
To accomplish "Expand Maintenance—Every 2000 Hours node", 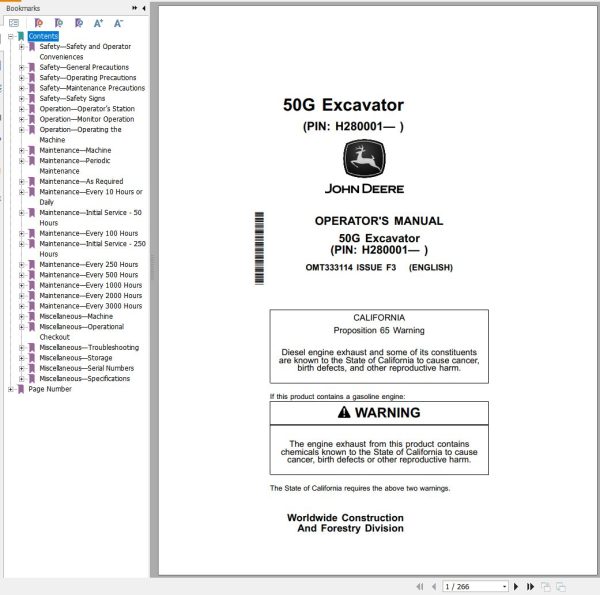I will (22, 296).
